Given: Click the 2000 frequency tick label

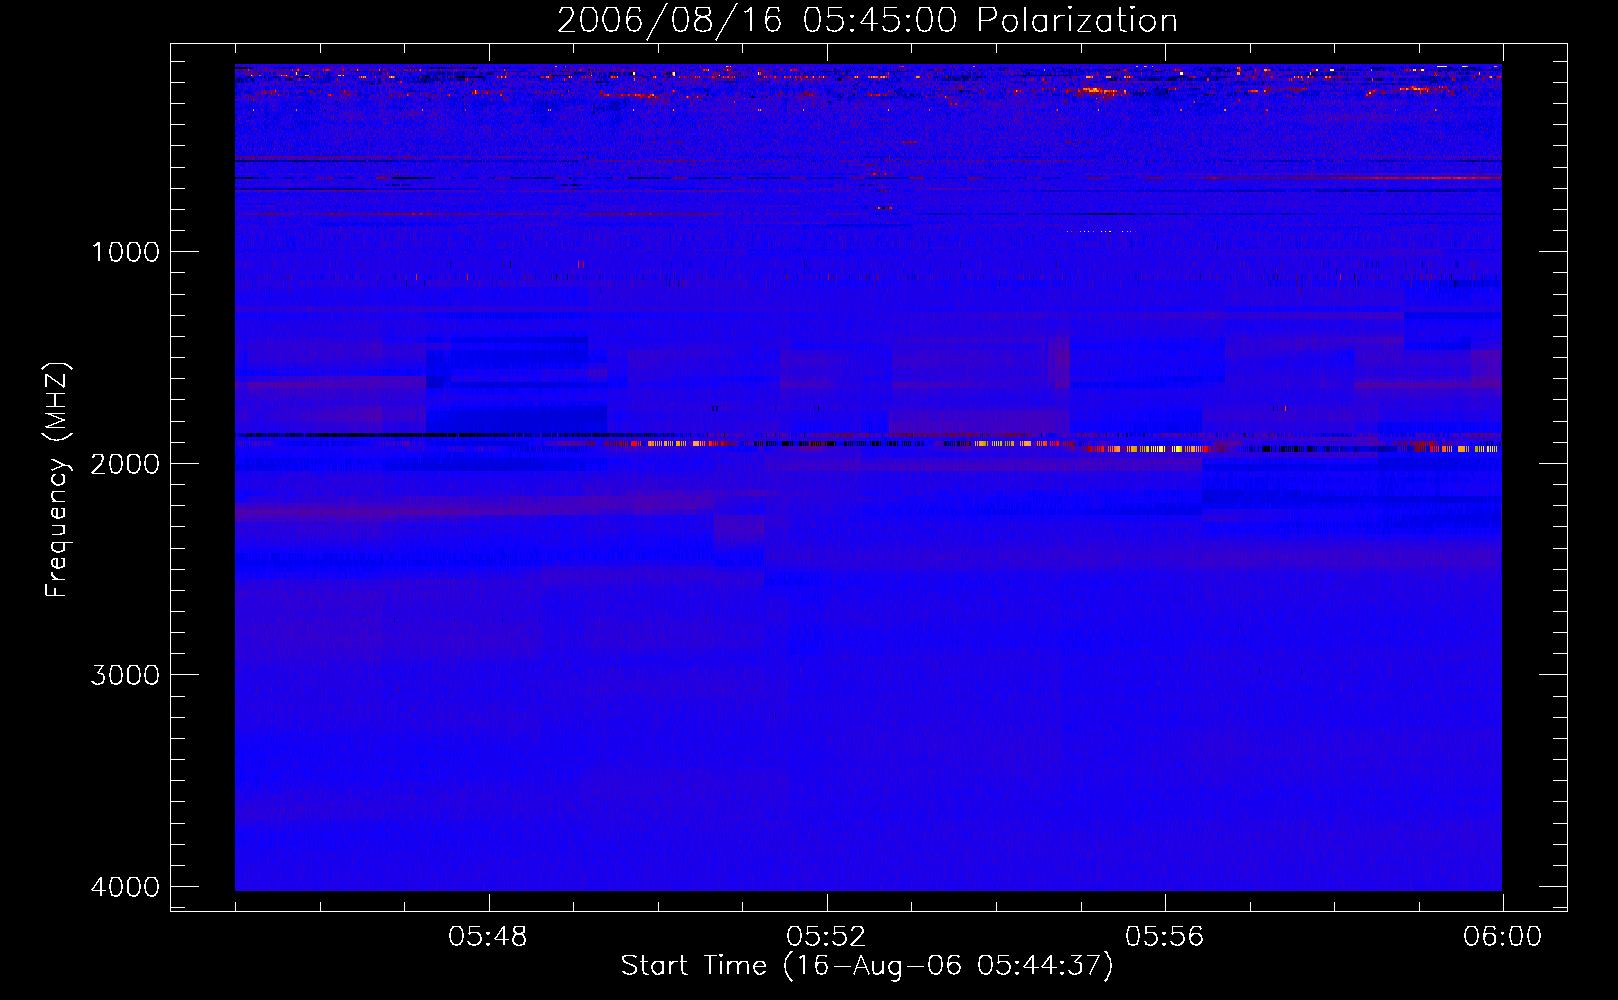Looking at the screenshot, I should point(125,464).
